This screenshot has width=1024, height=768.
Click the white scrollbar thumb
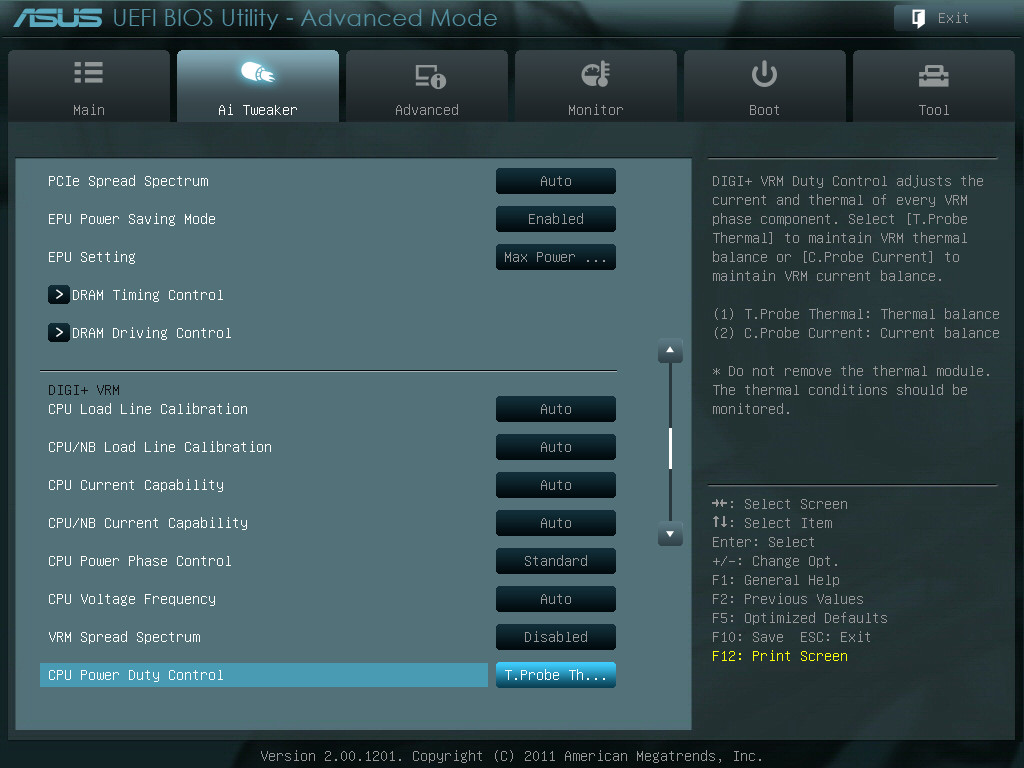coord(671,448)
